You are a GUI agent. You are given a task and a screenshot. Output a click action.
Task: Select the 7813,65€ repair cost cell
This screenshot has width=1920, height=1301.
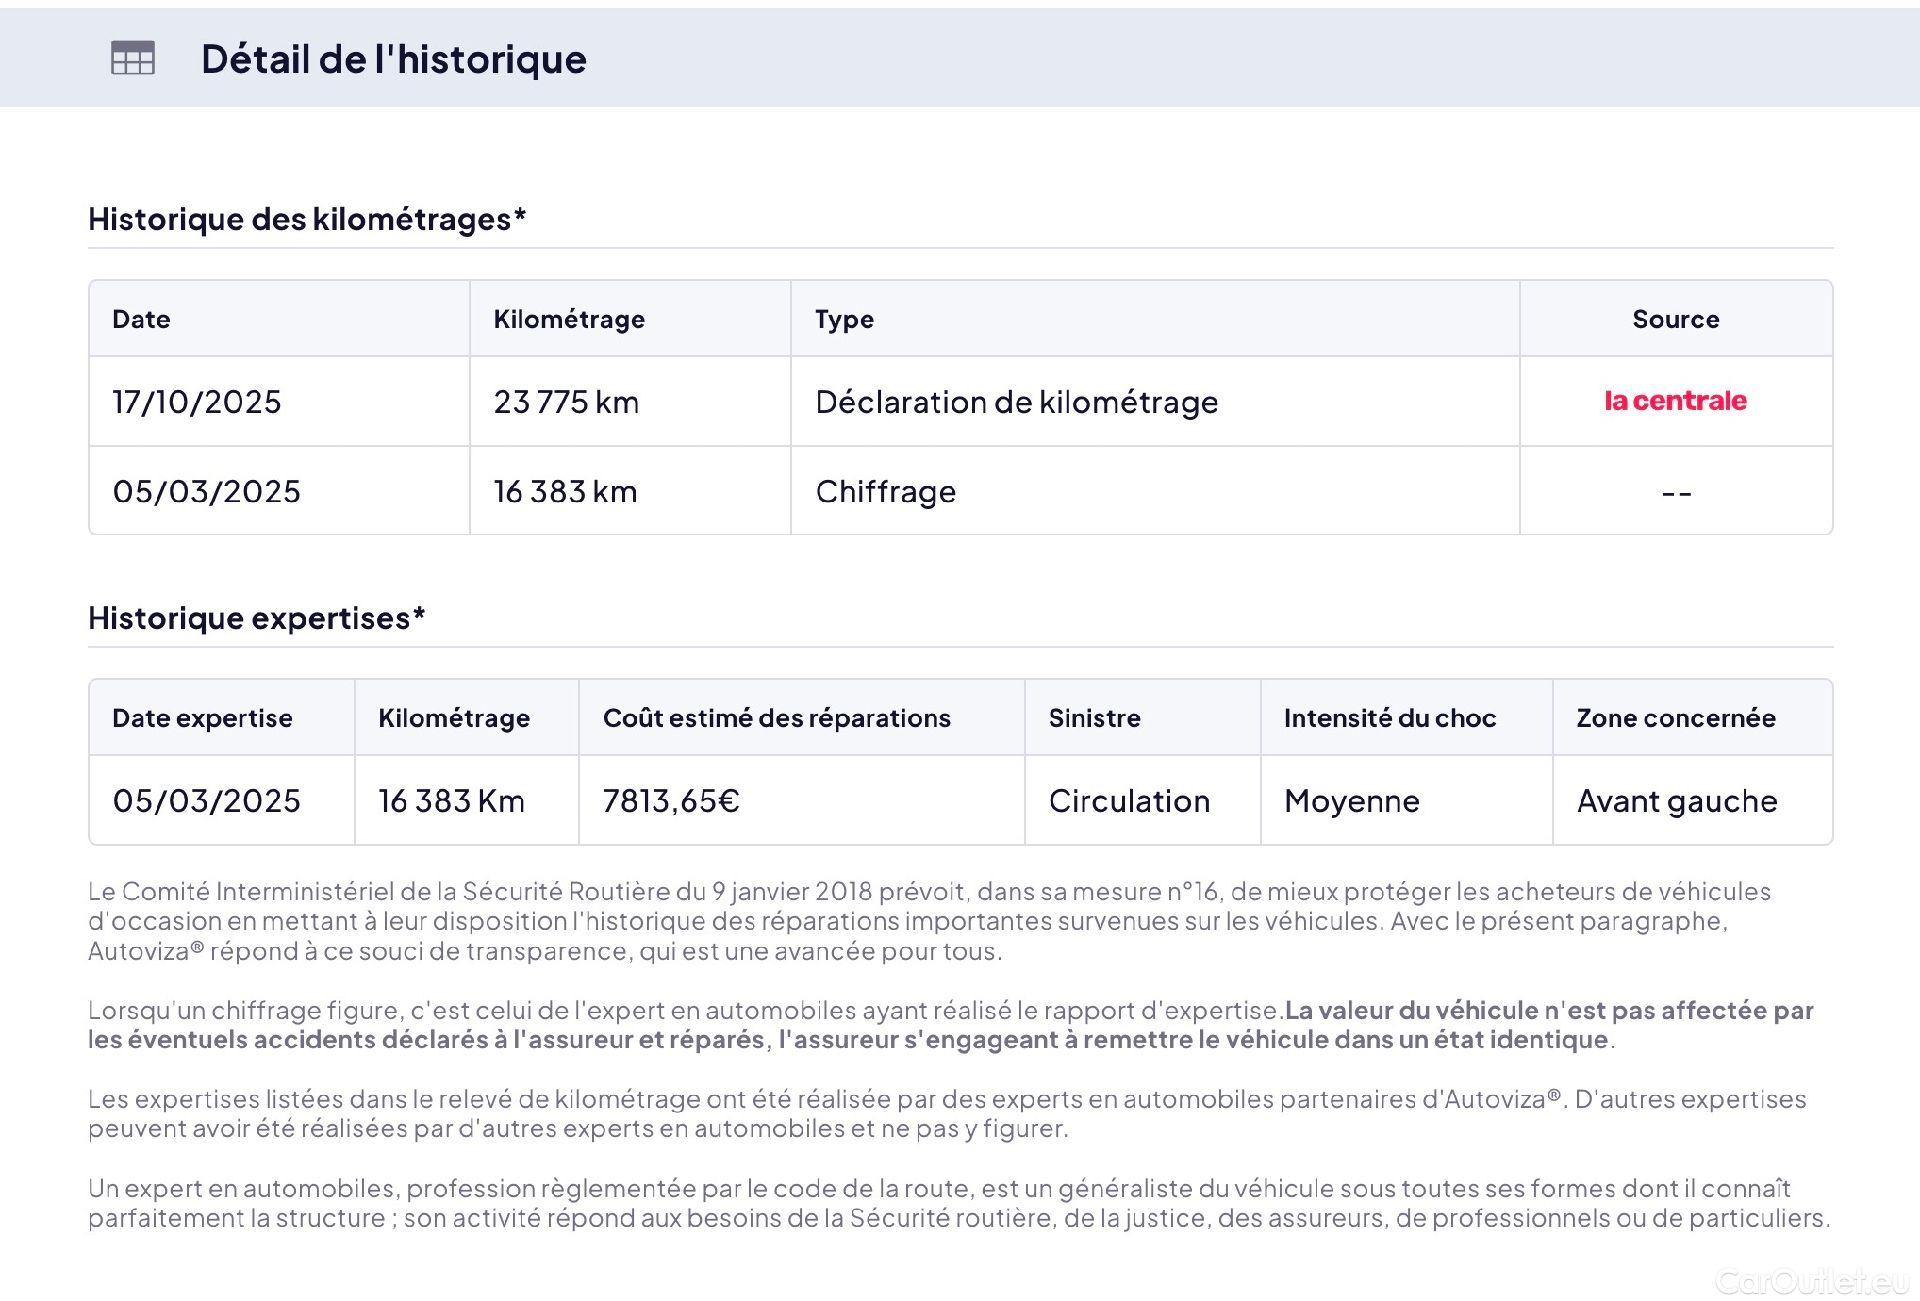tap(671, 801)
